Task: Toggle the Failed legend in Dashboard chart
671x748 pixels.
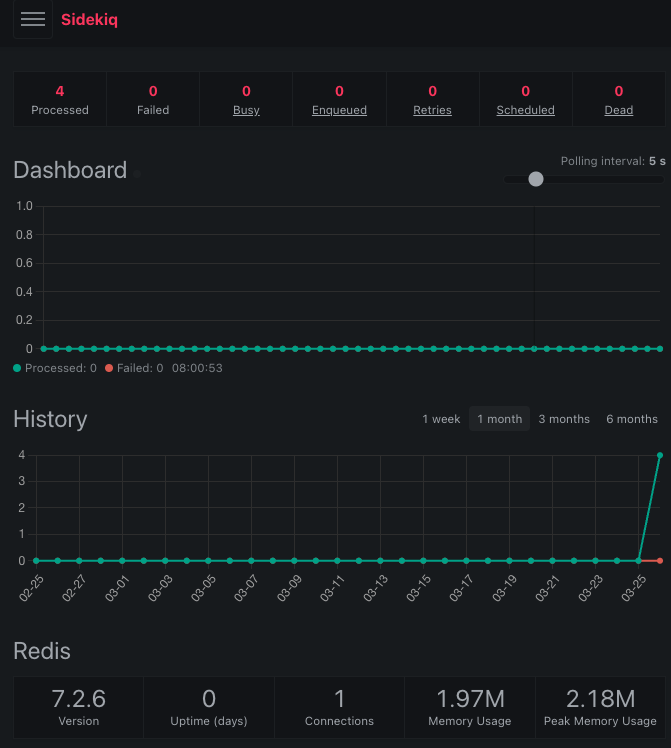Action: [x=134, y=368]
